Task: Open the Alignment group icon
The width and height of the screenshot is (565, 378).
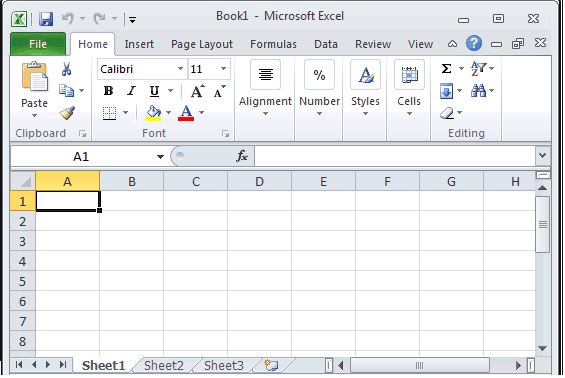Action: pyautogui.click(x=266, y=75)
